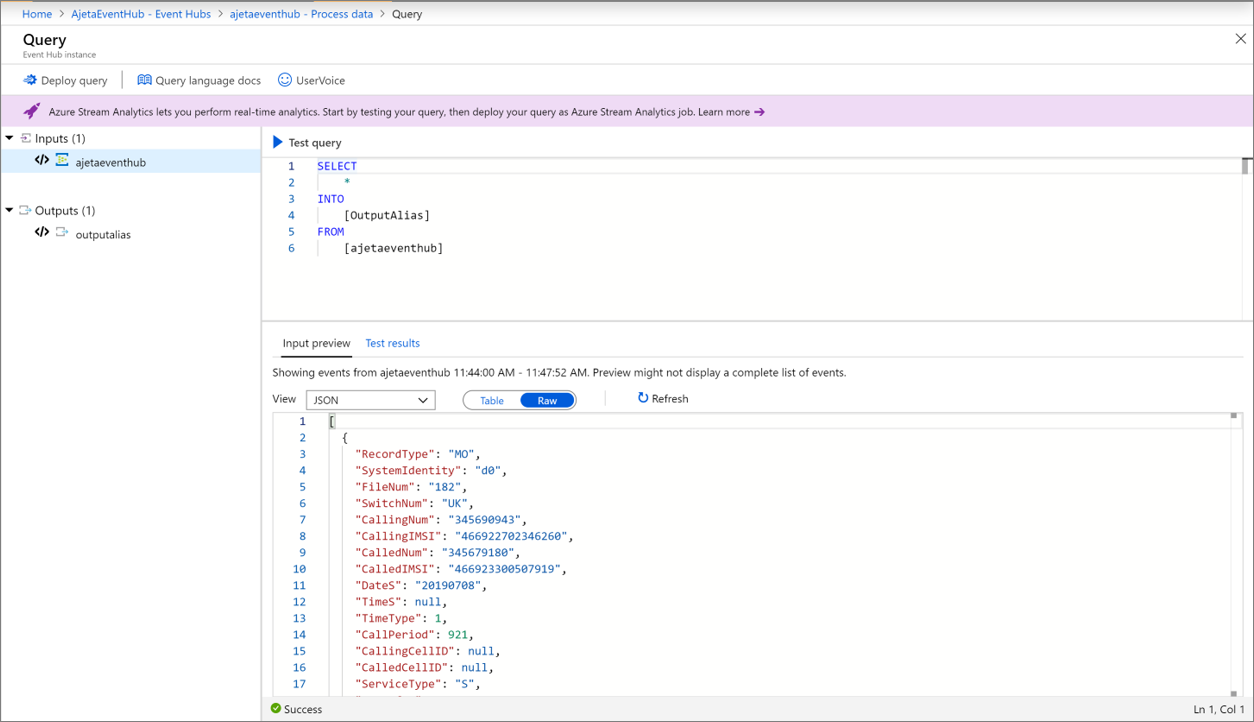Switch to the Test results tab
The width and height of the screenshot is (1254, 722).
392,343
